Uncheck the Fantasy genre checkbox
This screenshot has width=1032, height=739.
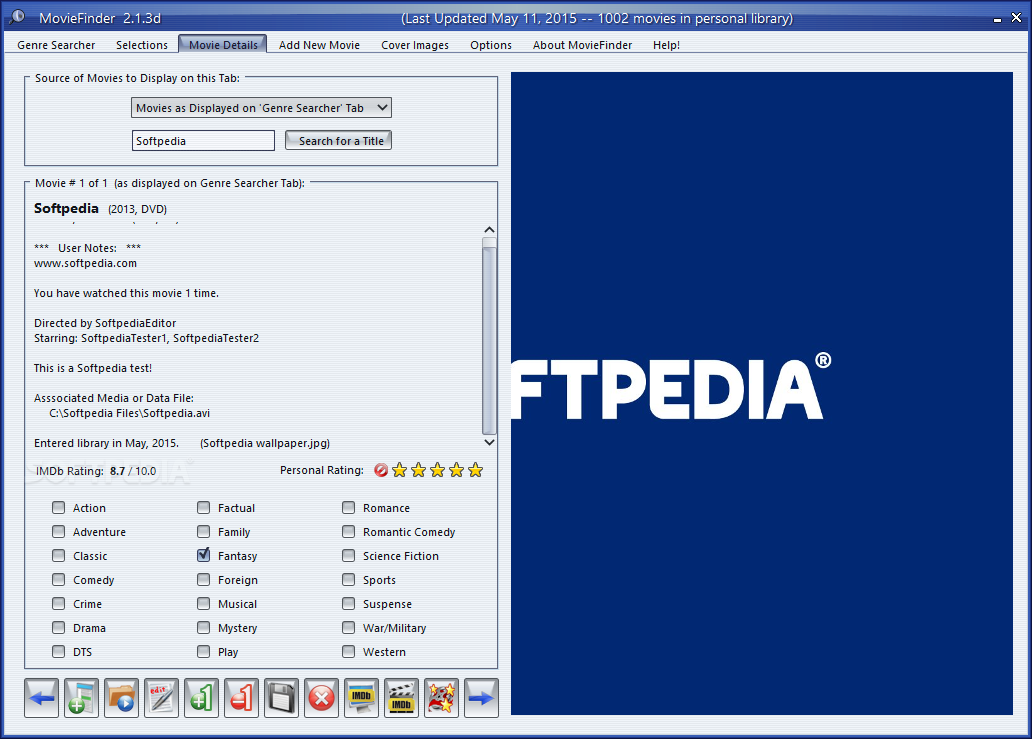coord(203,555)
